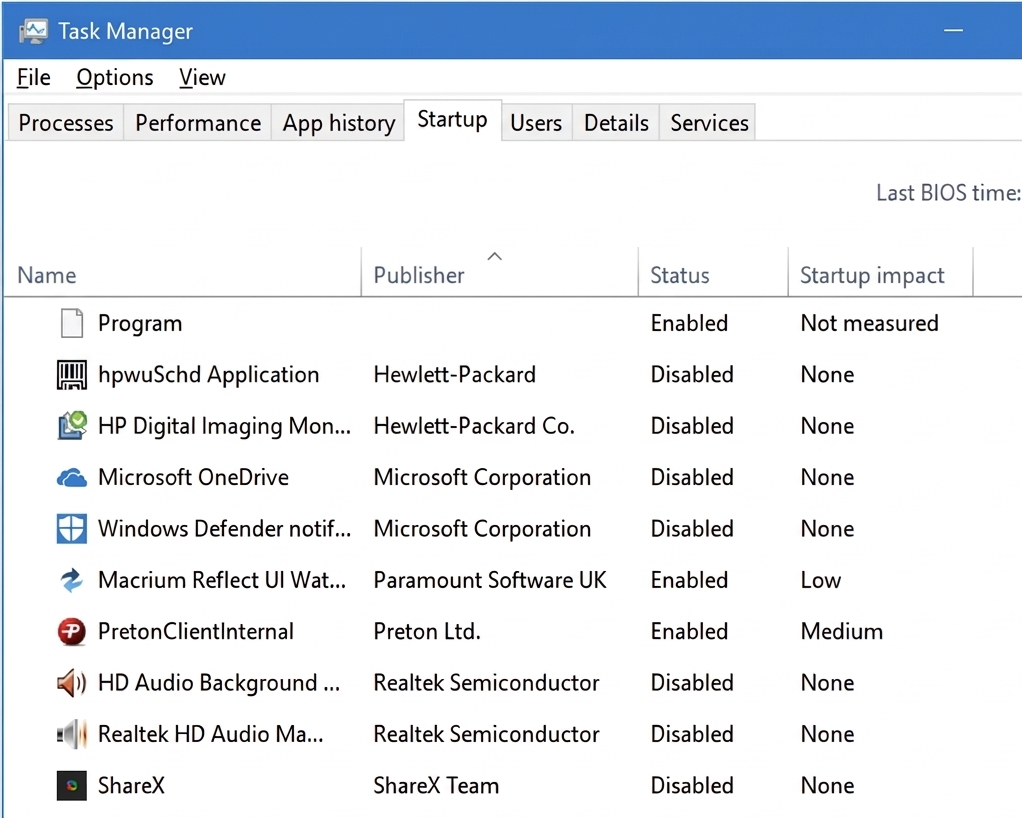Click the Paramount Software UK publisher cell
Viewport: 1022px width, 818px height.
tap(490, 580)
